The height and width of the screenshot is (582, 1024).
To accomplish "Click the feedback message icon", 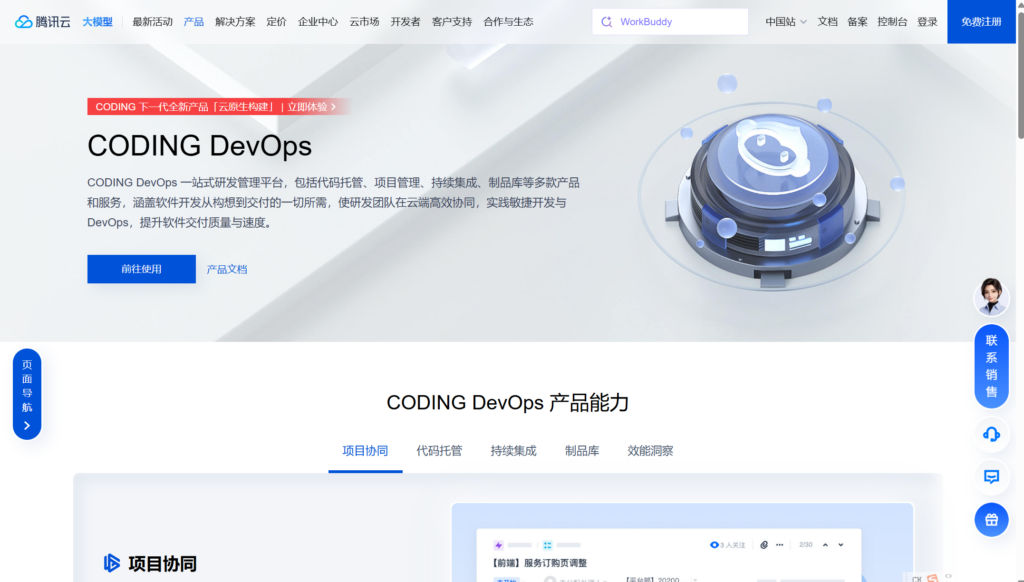I will click(x=991, y=477).
